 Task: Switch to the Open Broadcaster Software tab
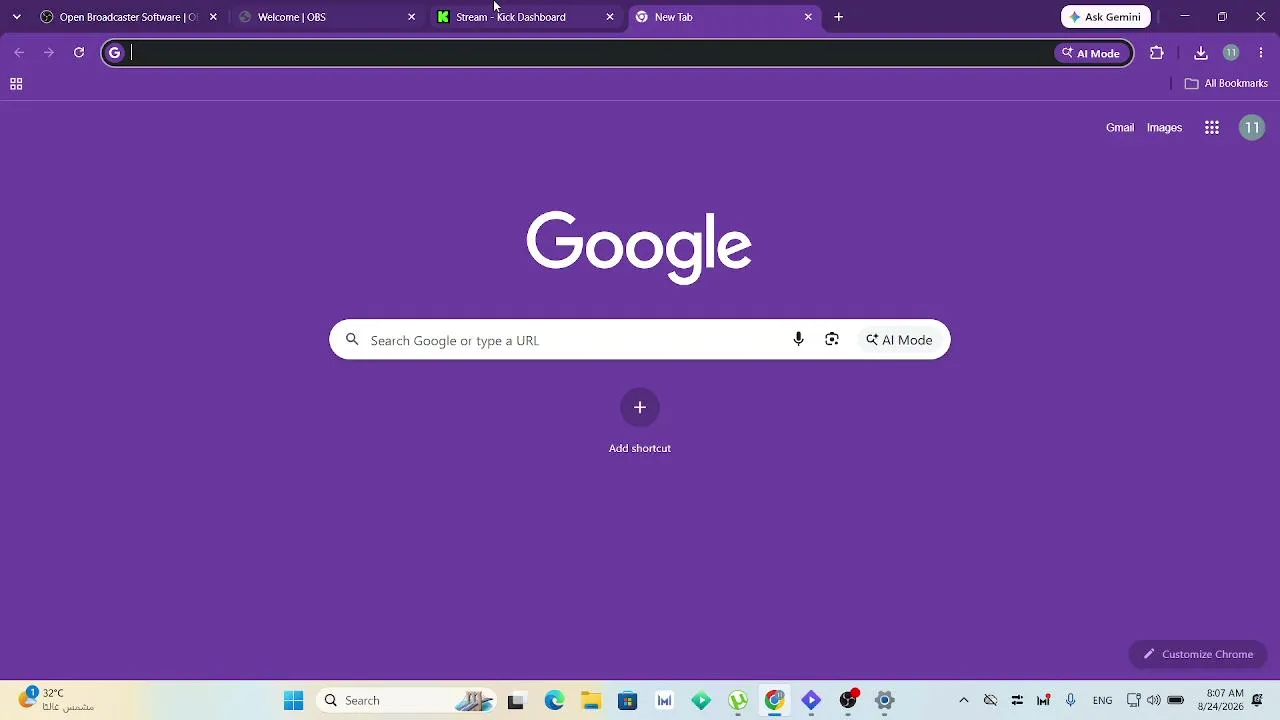pyautogui.click(x=128, y=17)
